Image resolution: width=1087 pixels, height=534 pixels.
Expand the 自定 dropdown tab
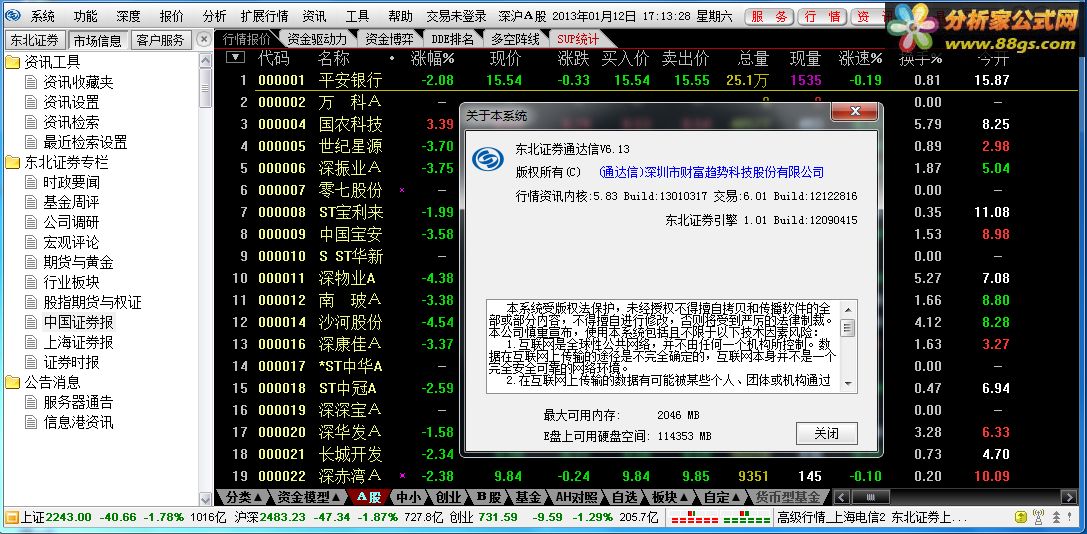(x=723, y=497)
